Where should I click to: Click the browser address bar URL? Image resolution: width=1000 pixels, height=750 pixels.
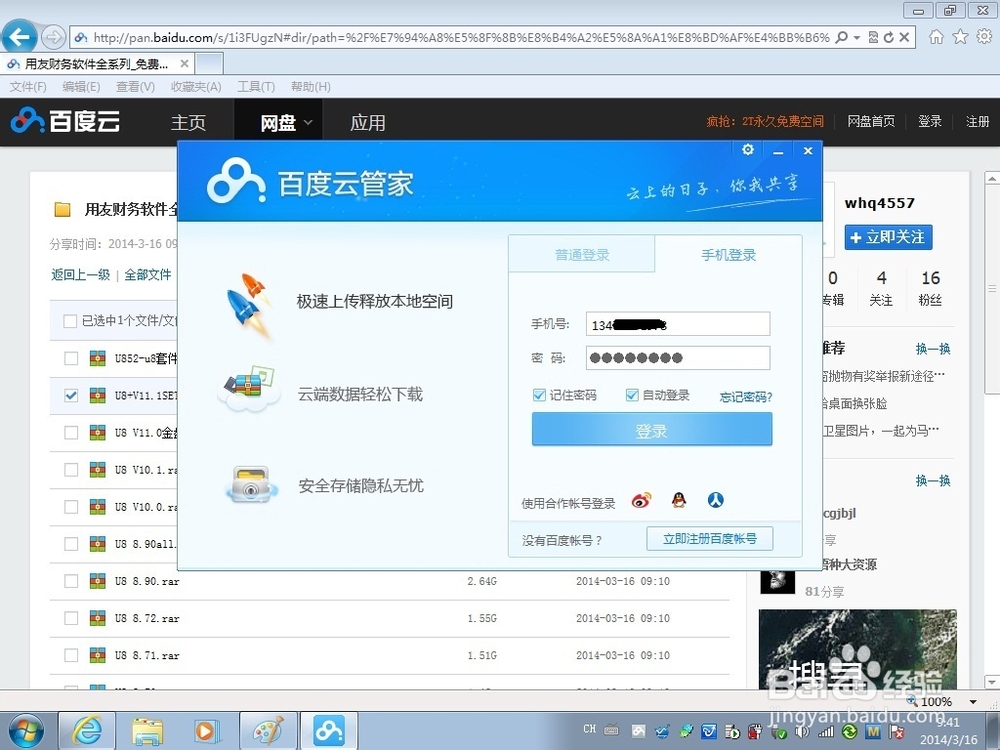[460, 38]
